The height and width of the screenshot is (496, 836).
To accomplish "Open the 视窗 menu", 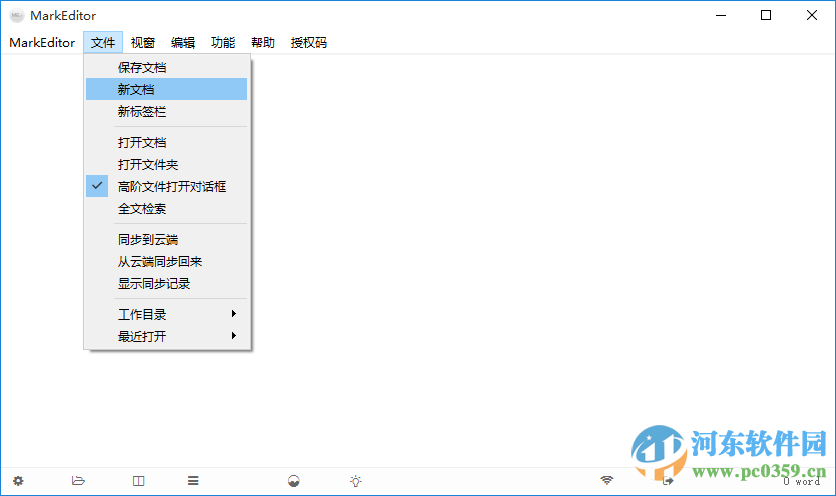I will (x=143, y=43).
